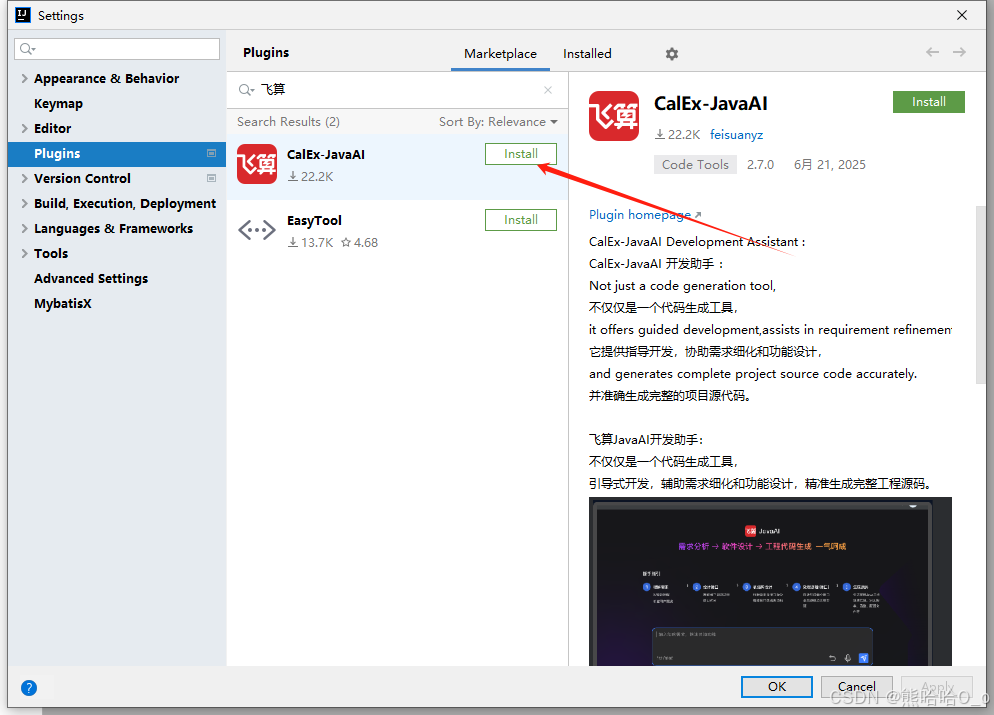Install the EasyTool plugin
This screenshot has width=994, height=715.
(520, 220)
